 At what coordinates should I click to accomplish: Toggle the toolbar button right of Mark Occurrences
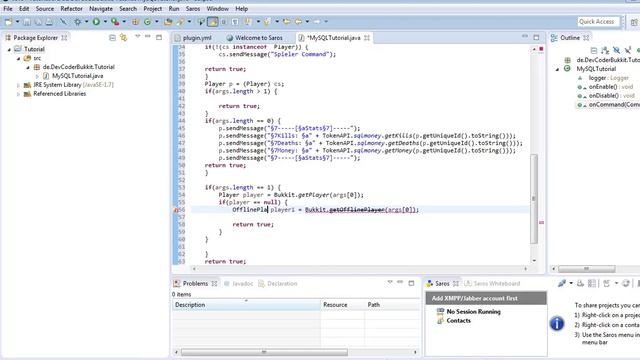[x=224, y=22]
